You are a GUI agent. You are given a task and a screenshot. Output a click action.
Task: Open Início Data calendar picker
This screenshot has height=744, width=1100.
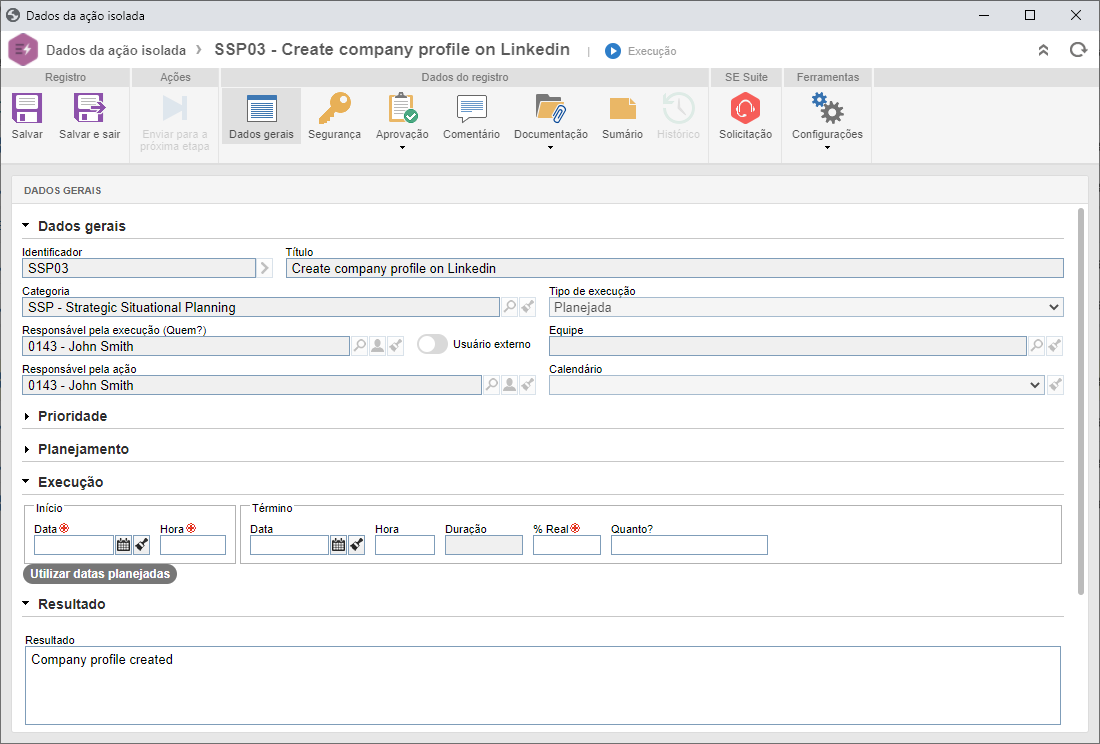(x=123, y=545)
